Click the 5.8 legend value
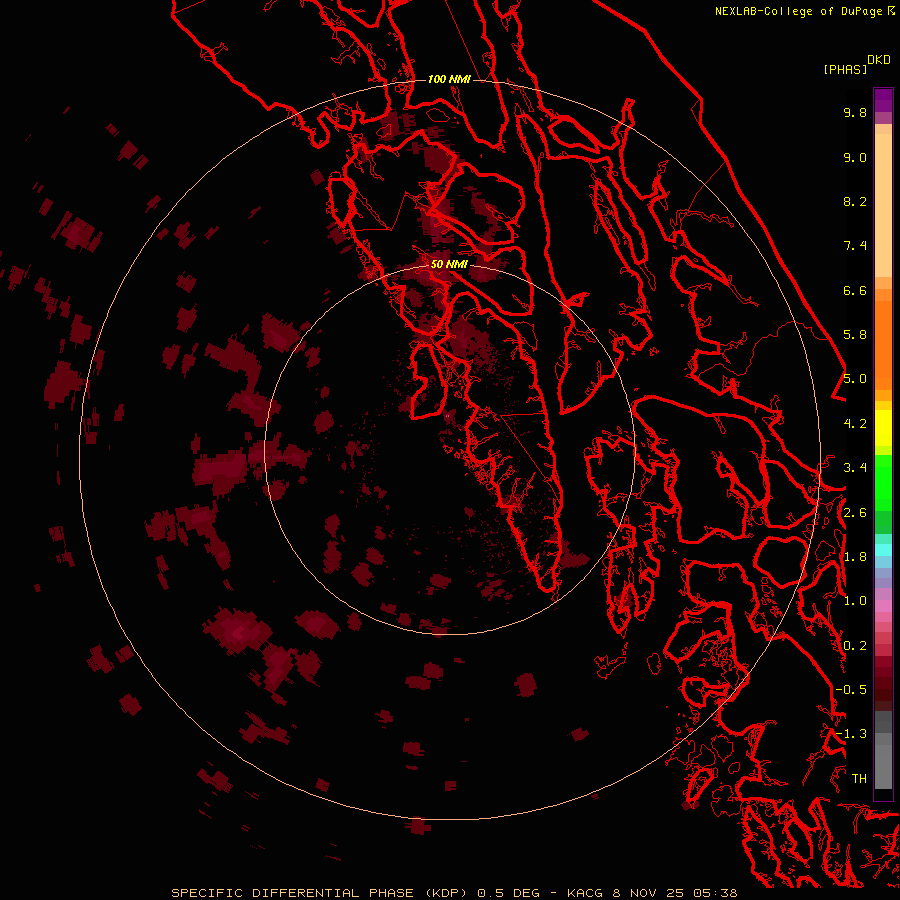 855,335
